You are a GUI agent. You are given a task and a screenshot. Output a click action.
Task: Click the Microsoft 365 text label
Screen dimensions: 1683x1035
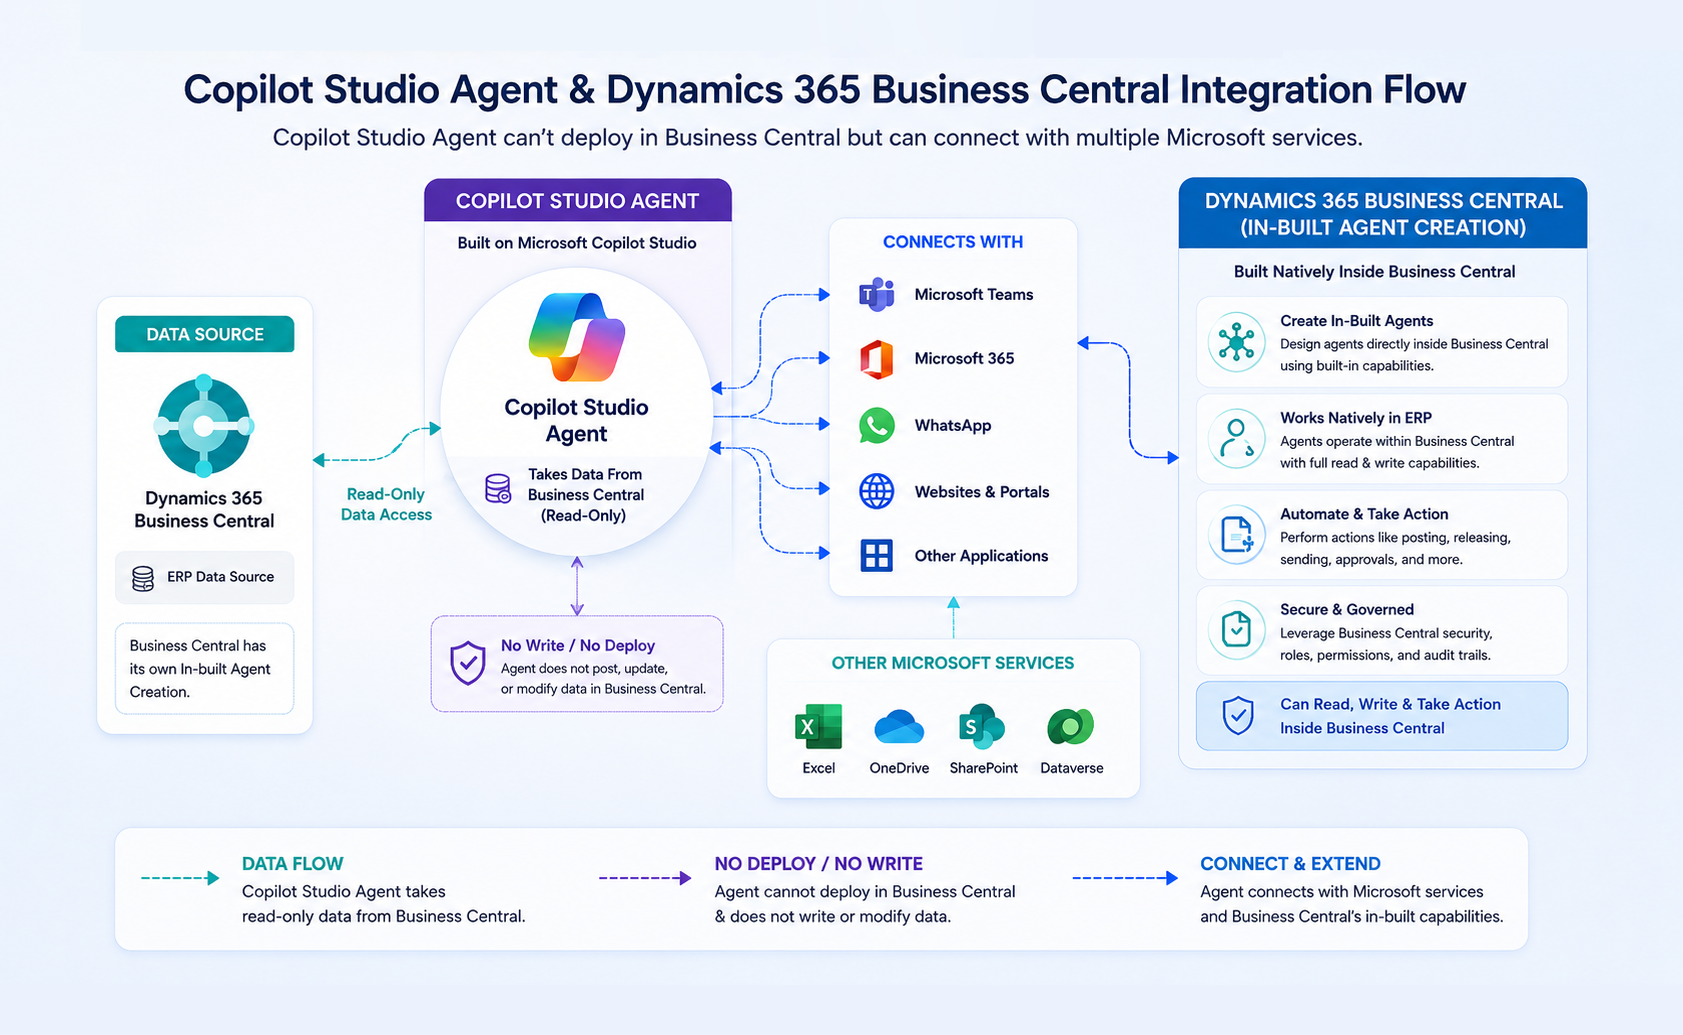[964, 359]
